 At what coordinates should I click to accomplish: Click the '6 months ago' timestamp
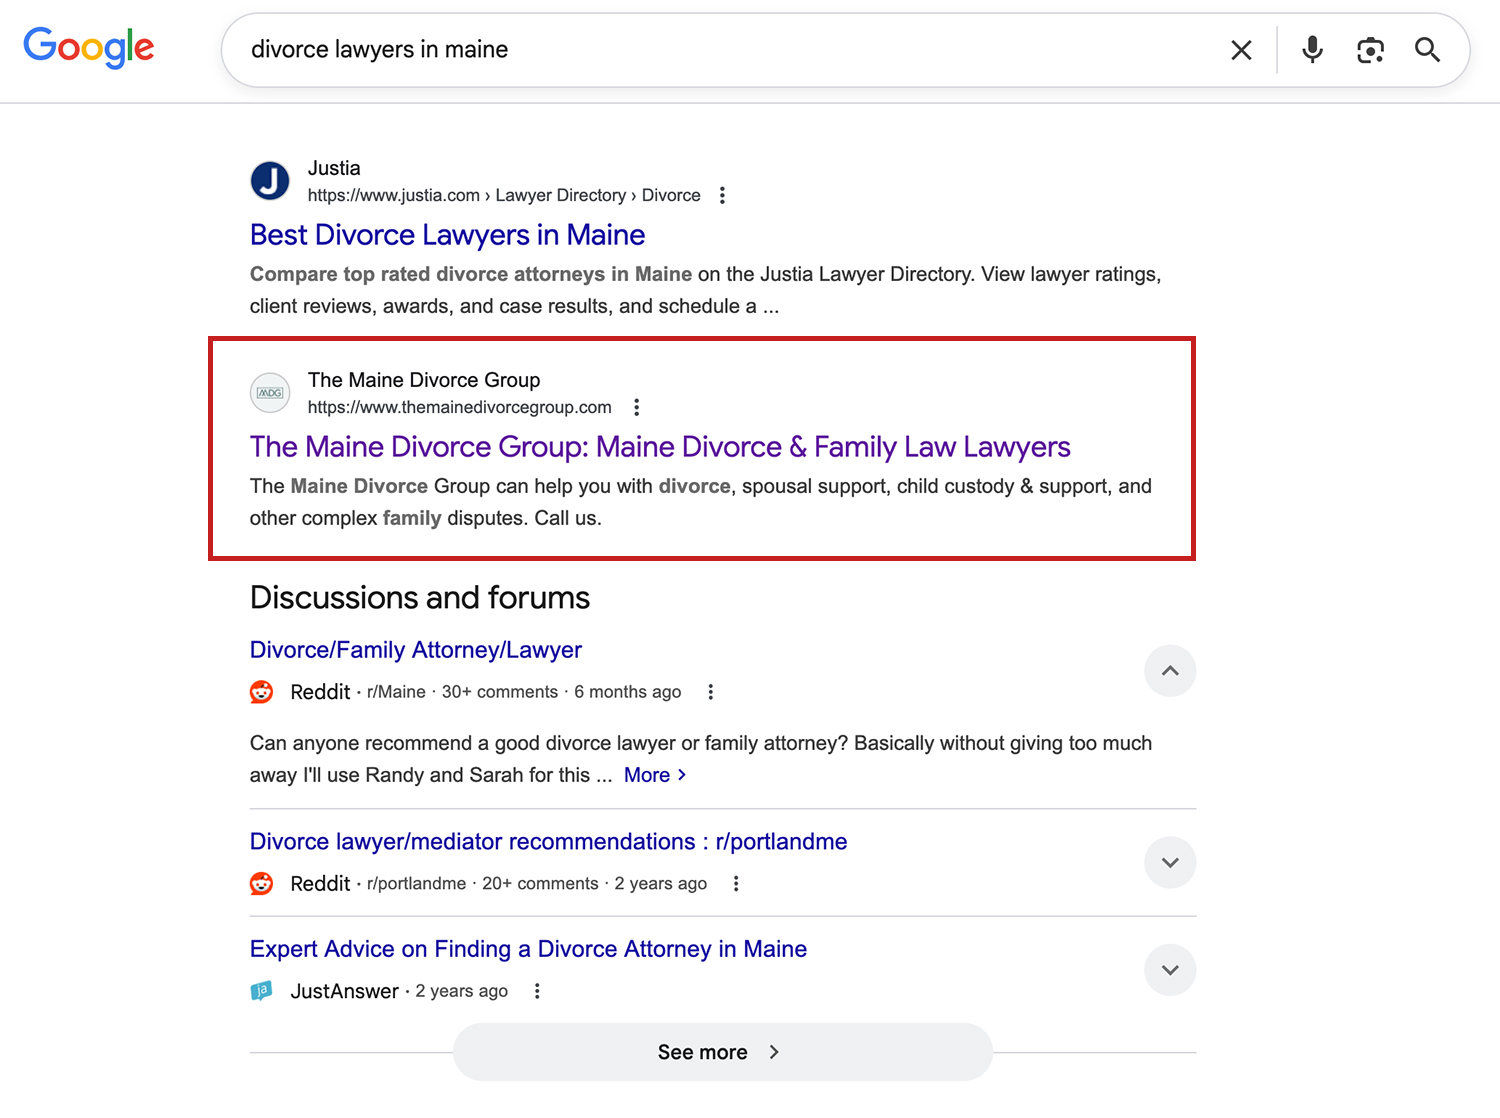(627, 692)
